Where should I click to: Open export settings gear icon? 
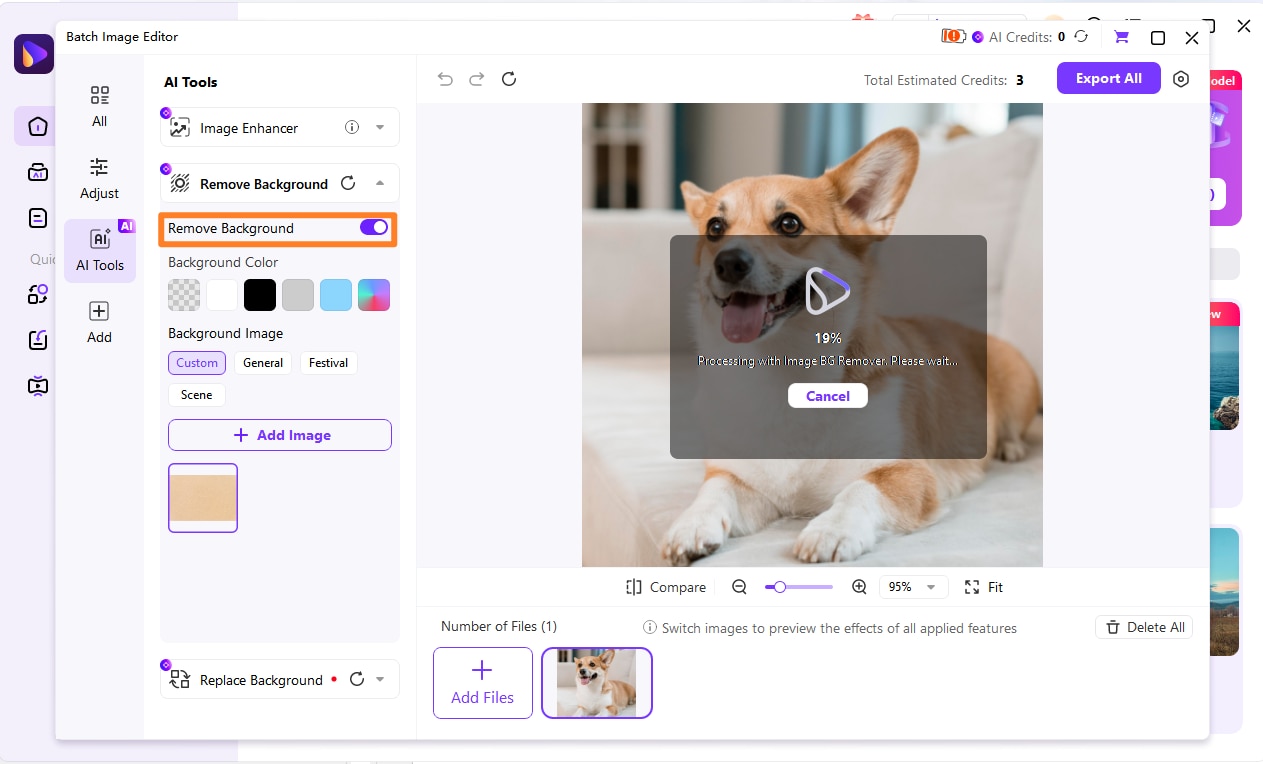click(1181, 79)
